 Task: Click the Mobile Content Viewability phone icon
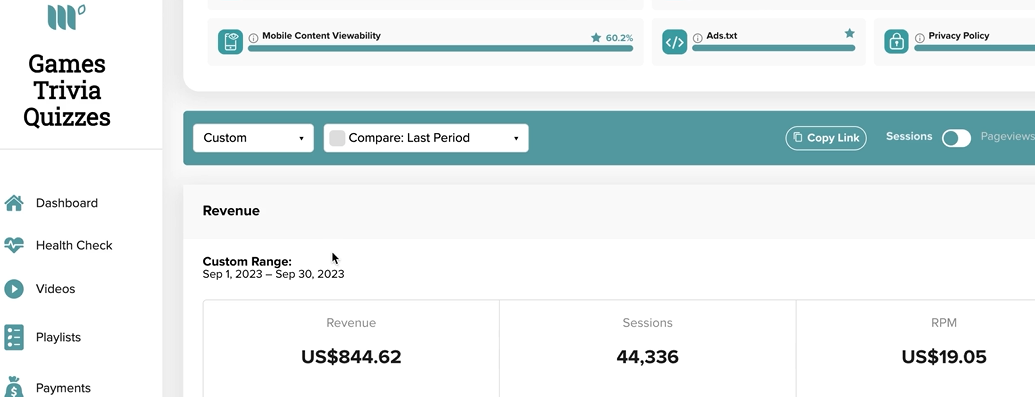pos(230,42)
